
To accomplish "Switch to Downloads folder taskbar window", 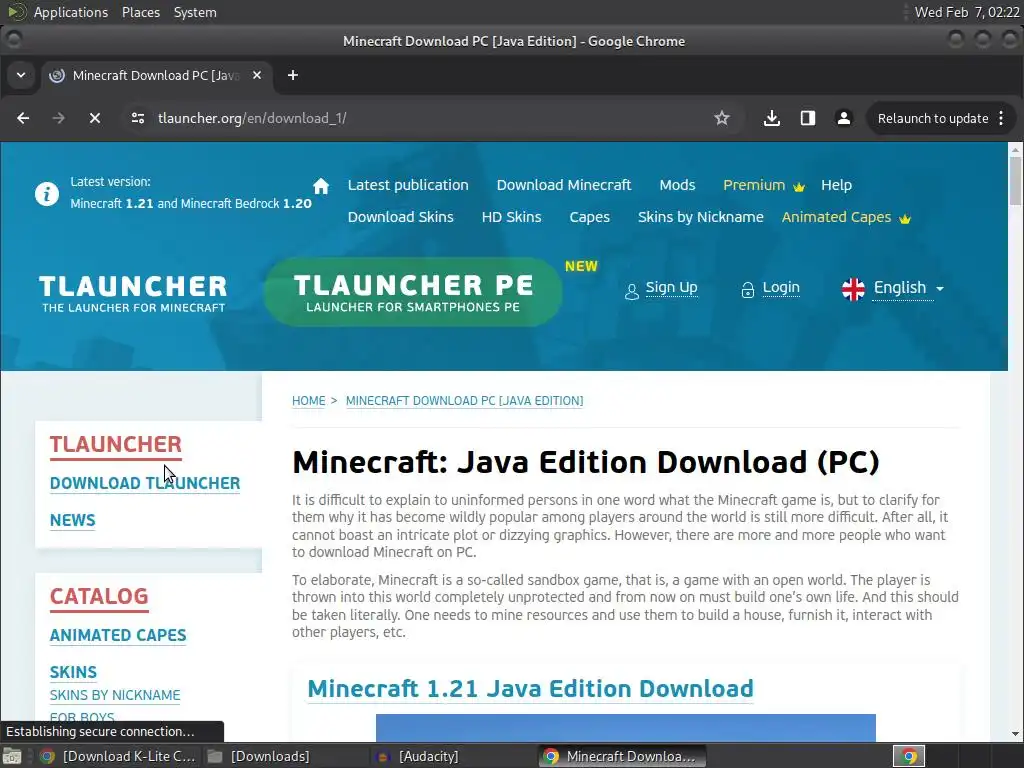I will [x=258, y=756].
